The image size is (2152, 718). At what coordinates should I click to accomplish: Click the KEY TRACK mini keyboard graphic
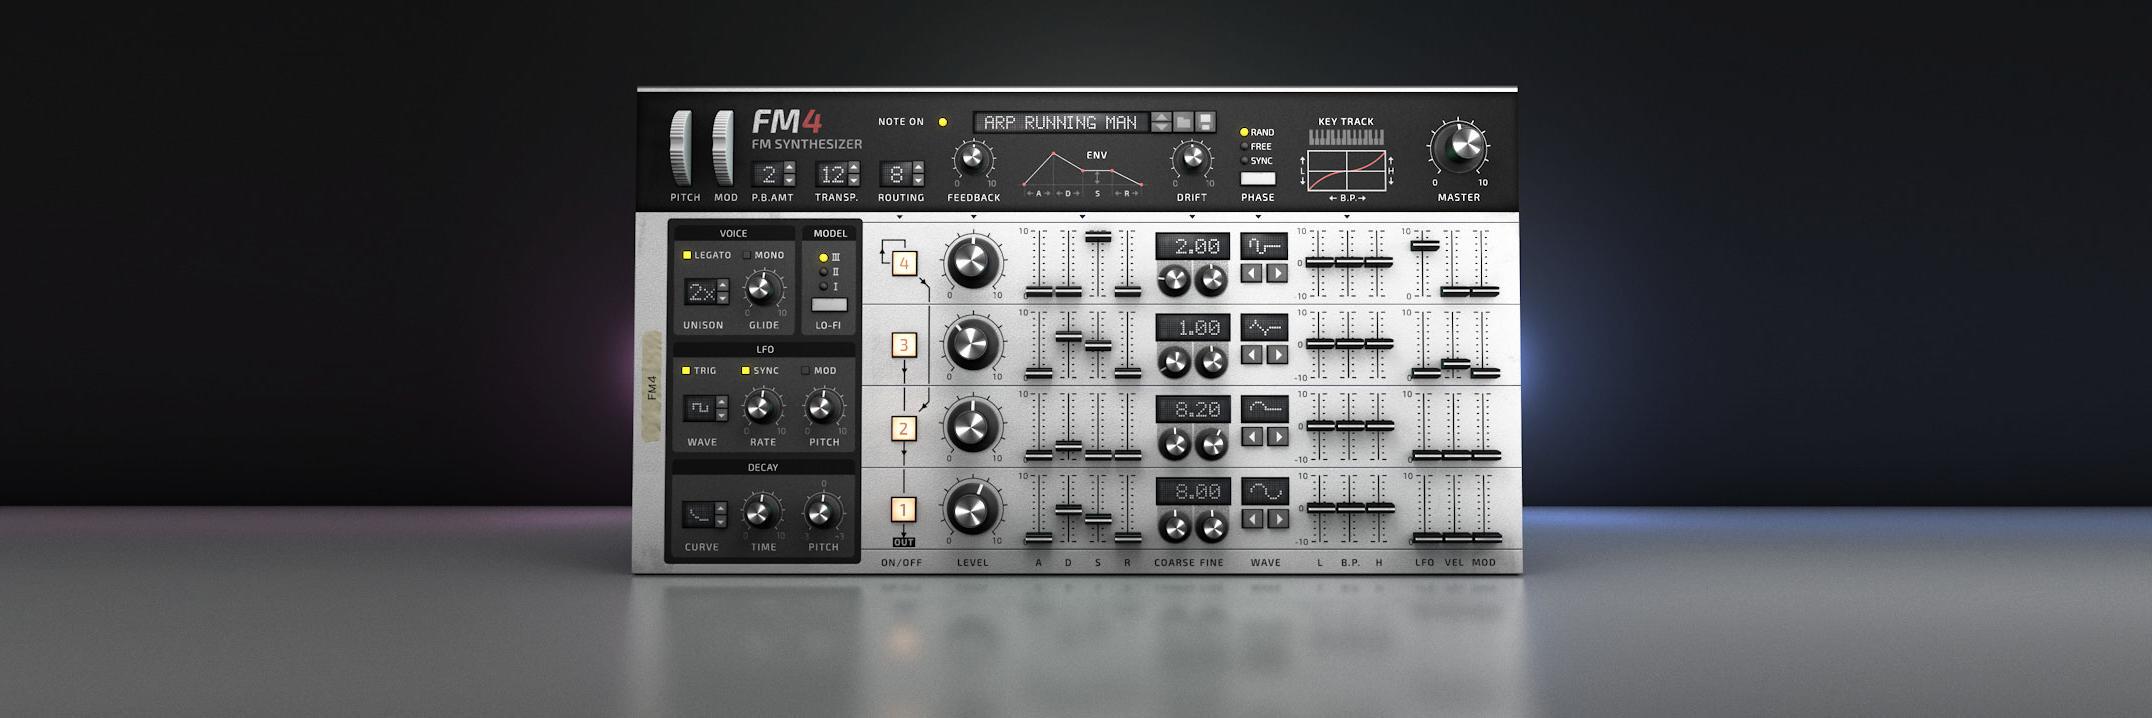pos(1346,137)
